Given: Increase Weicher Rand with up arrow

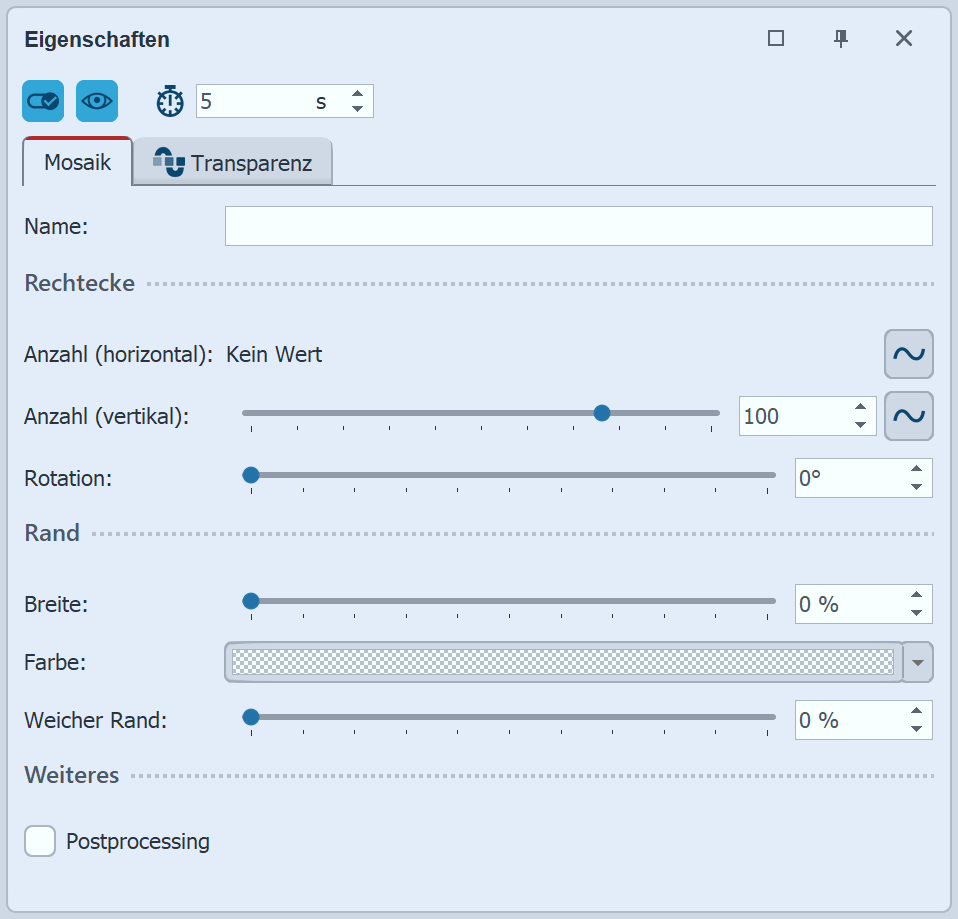Looking at the screenshot, I should pos(916,712).
